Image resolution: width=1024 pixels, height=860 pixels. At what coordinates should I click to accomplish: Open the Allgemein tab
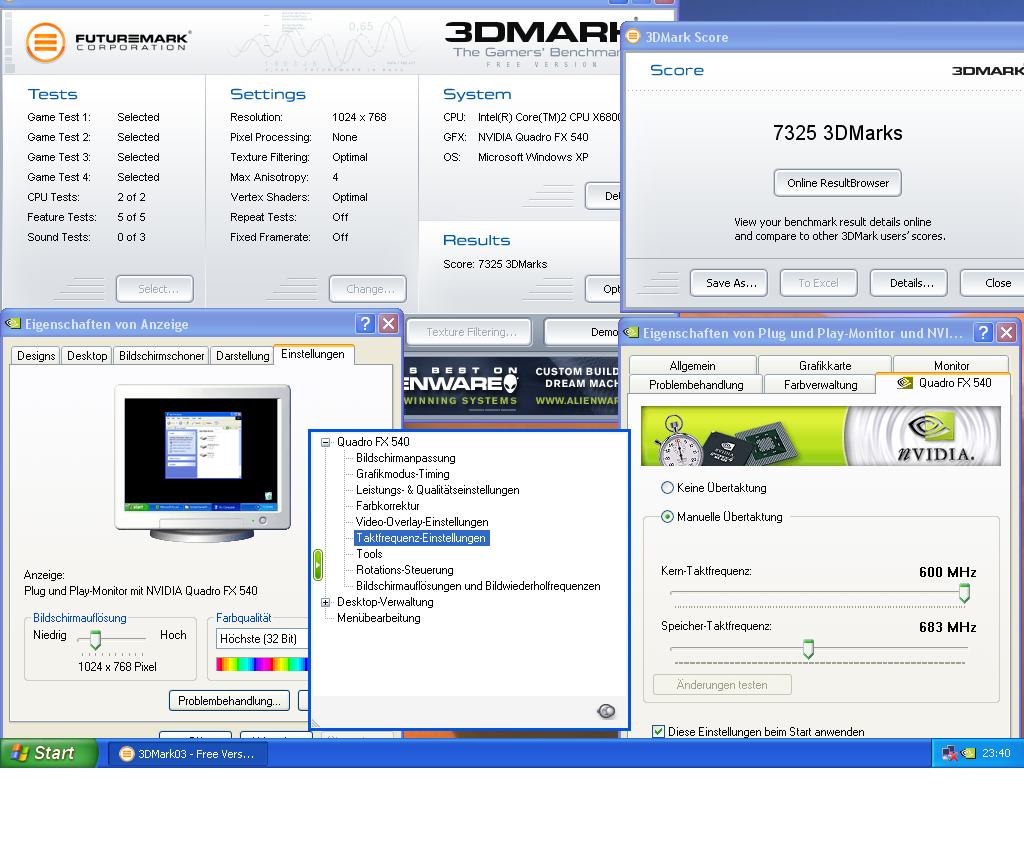[x=692, y=366]
